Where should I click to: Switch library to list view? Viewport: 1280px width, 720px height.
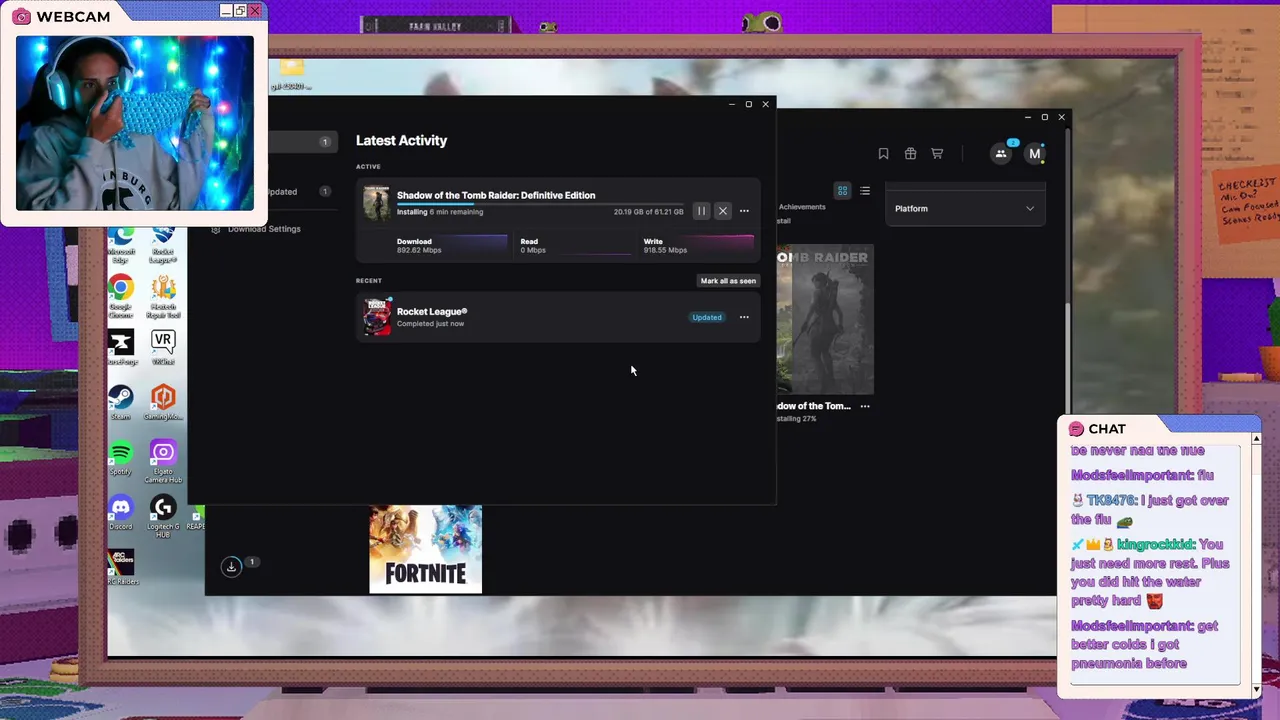click(865, 191)
